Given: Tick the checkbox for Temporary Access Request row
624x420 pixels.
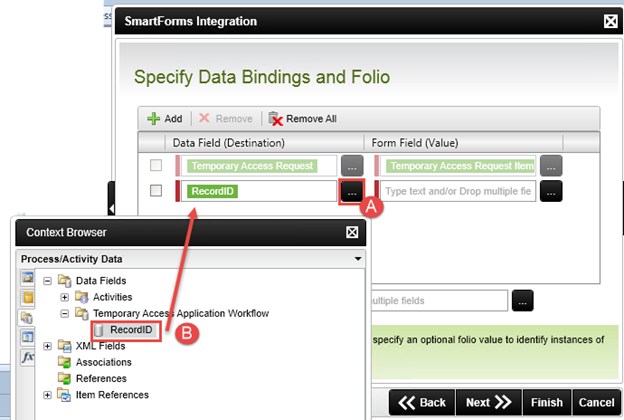Looking at the screenshot, I should 155,165.
